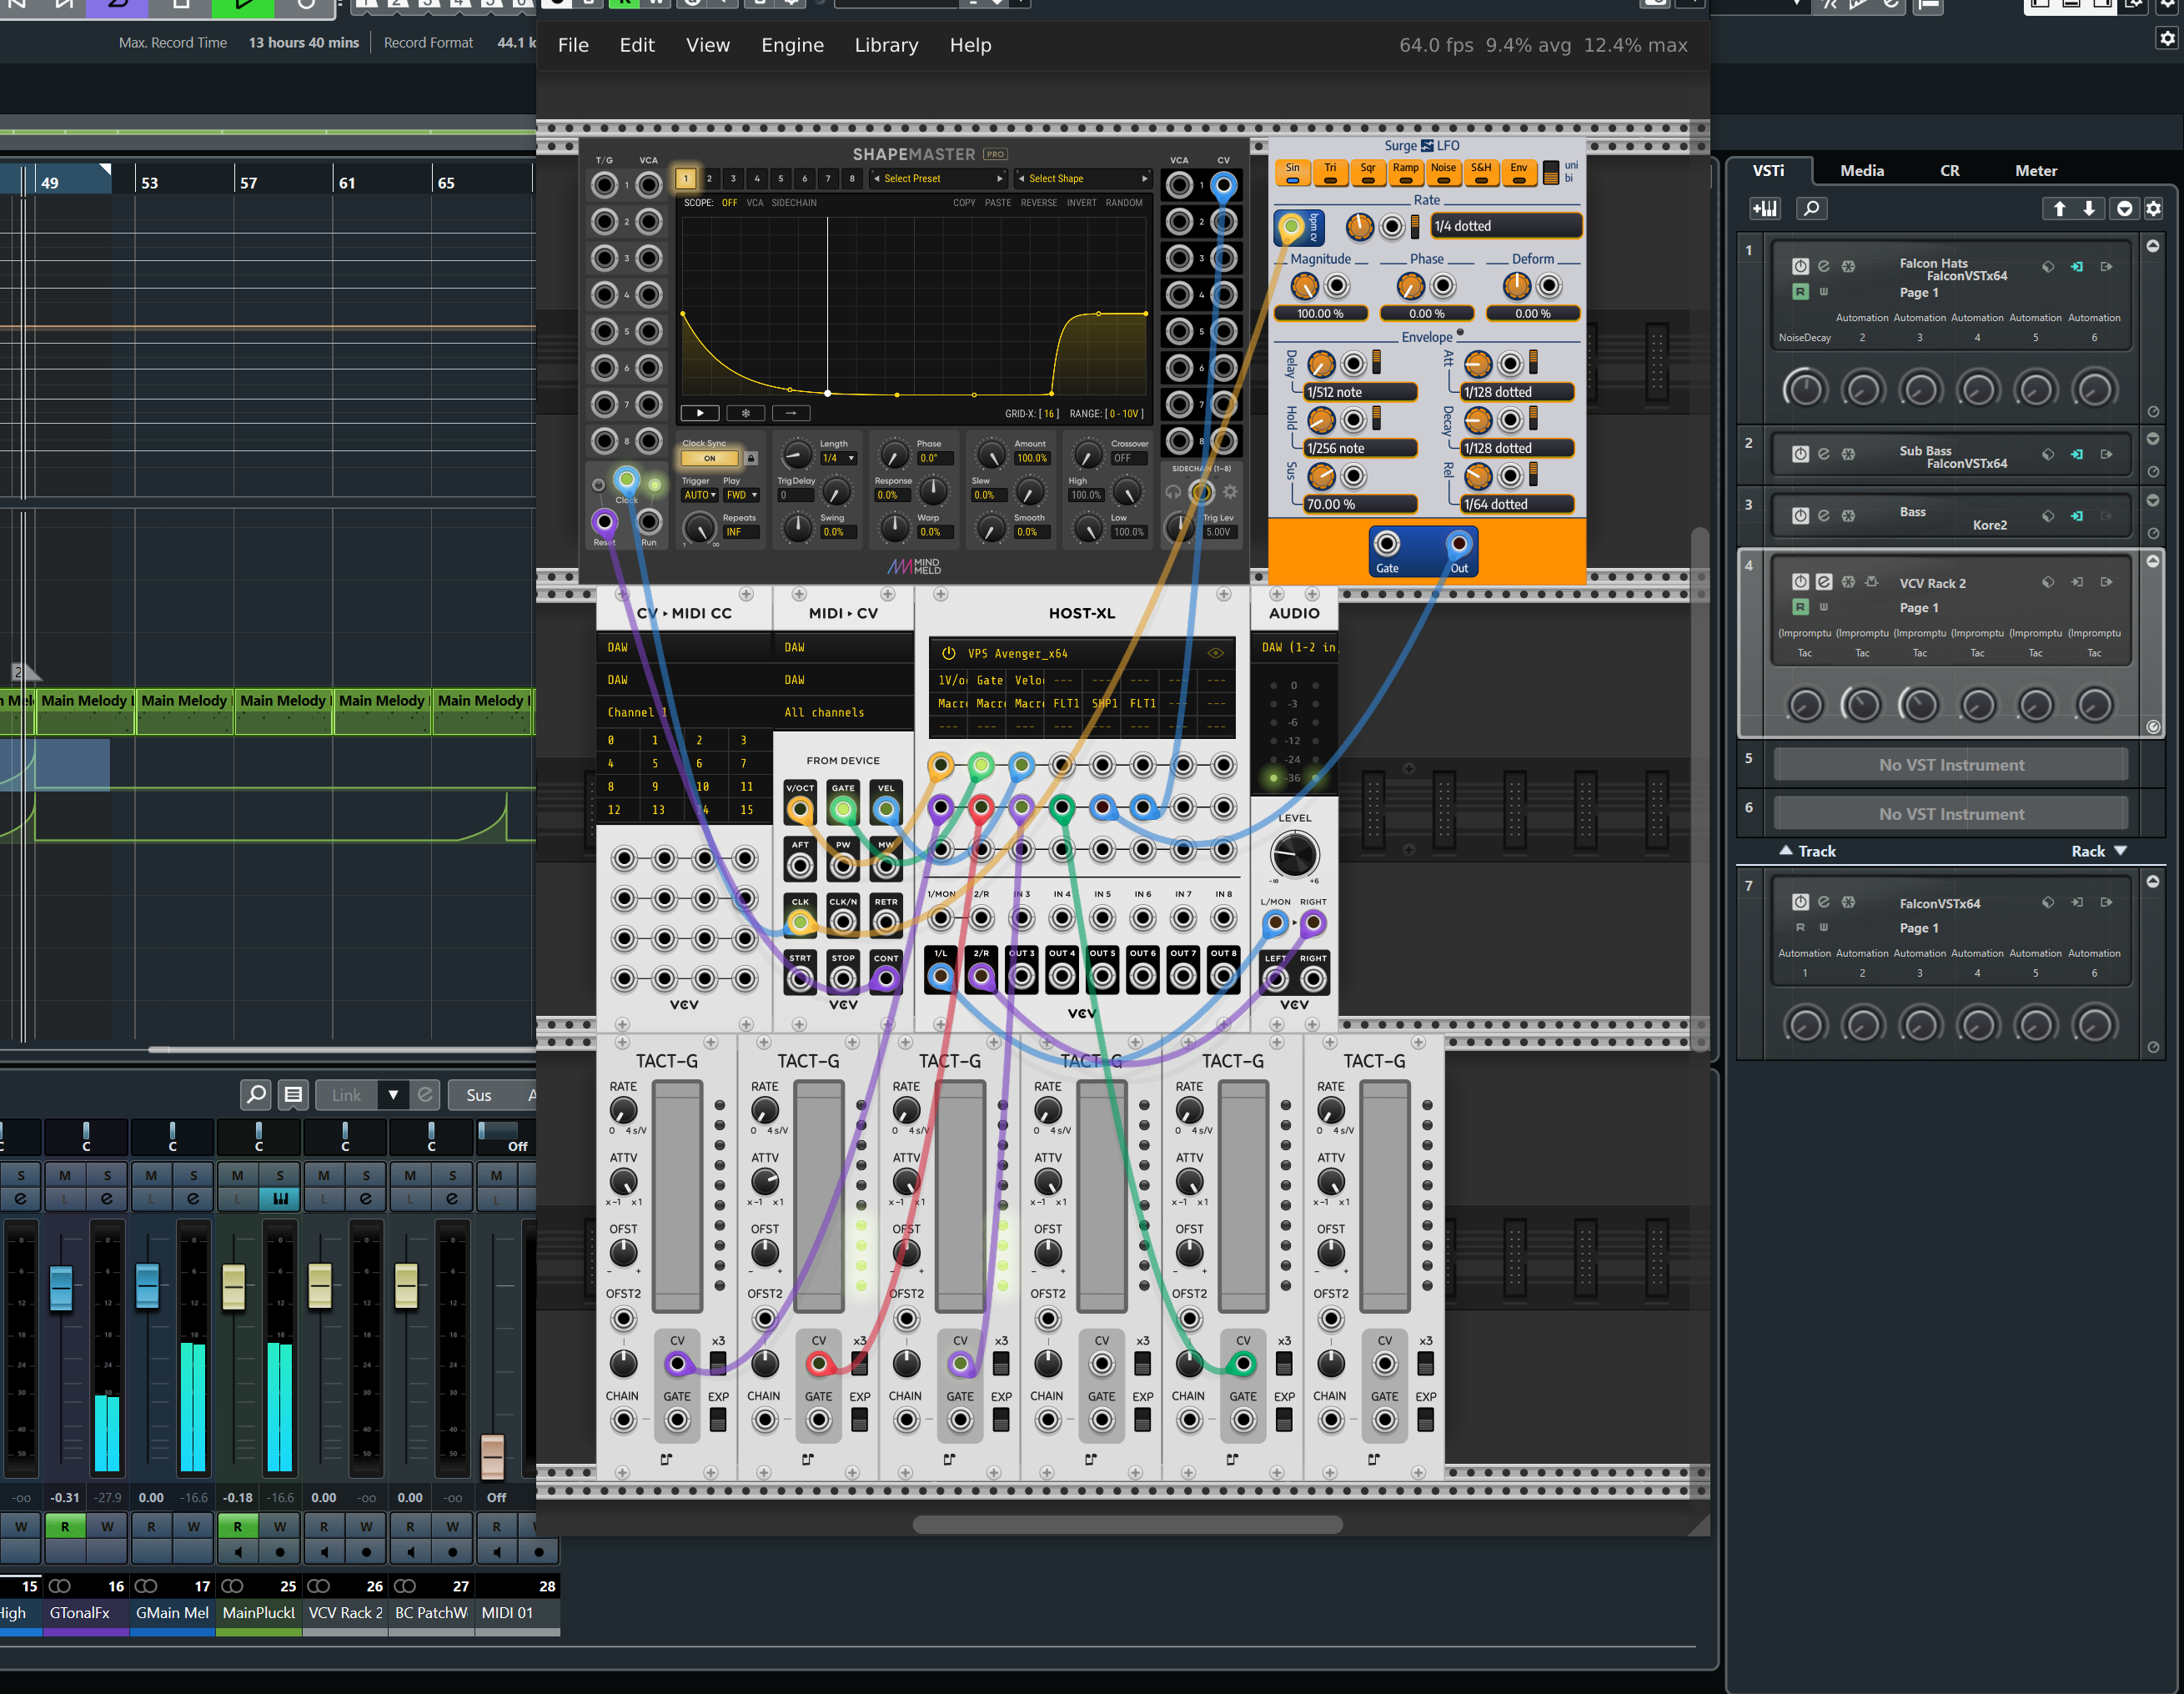Open the mixer Link dropdown arrow

click(x=393, y=1094)
